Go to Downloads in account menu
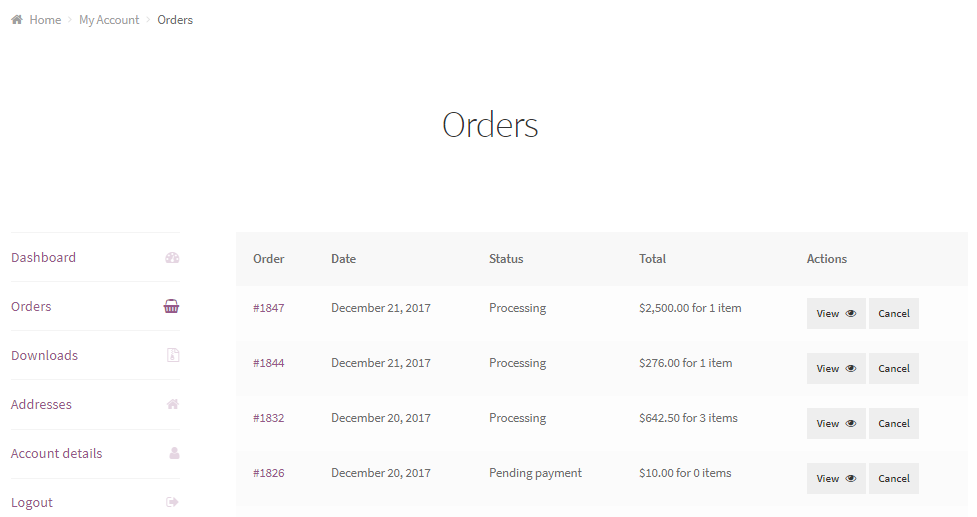The image size is (977, 517). pyautogui.click(x=44, y=356)
